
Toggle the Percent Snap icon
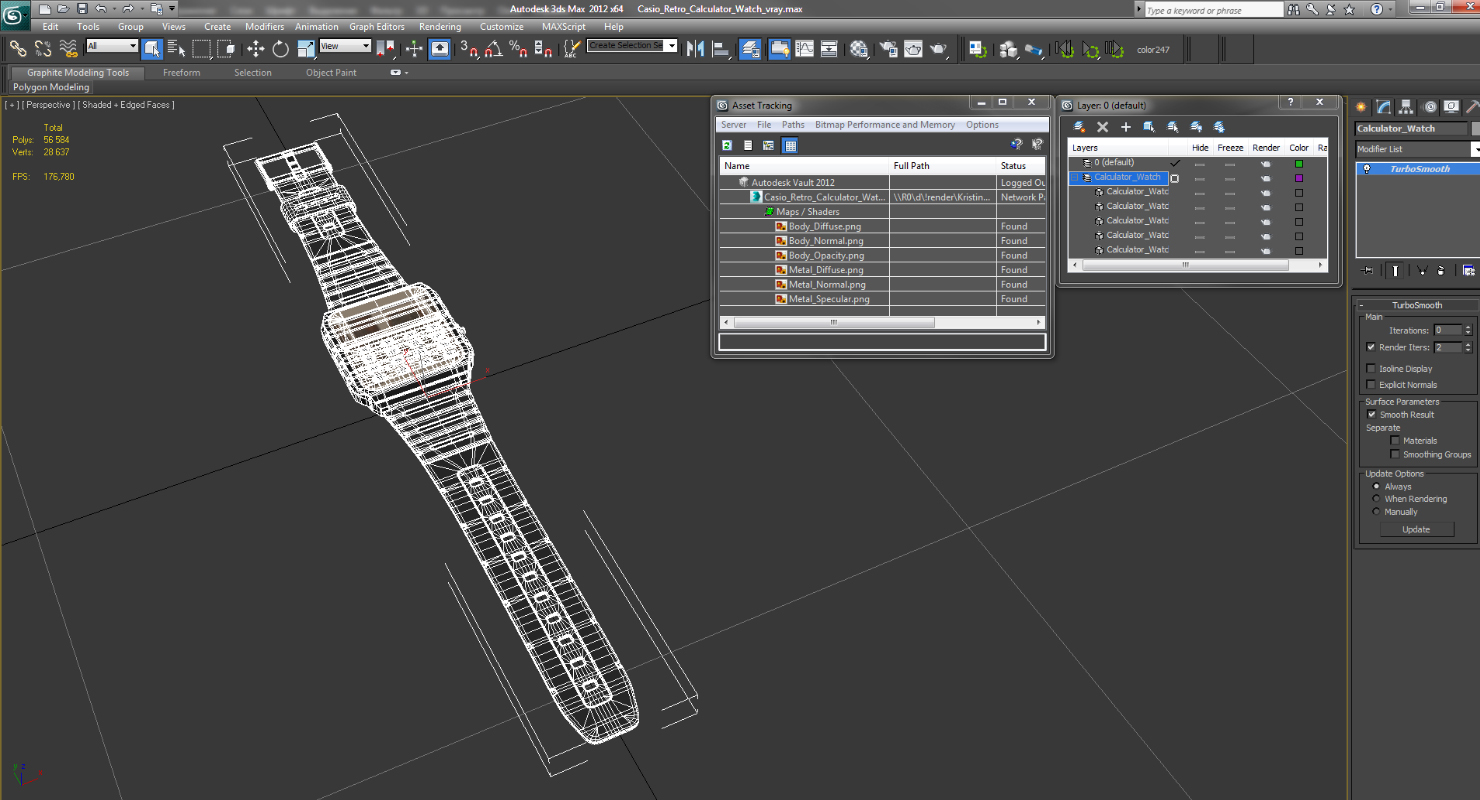tap(518, 48)
